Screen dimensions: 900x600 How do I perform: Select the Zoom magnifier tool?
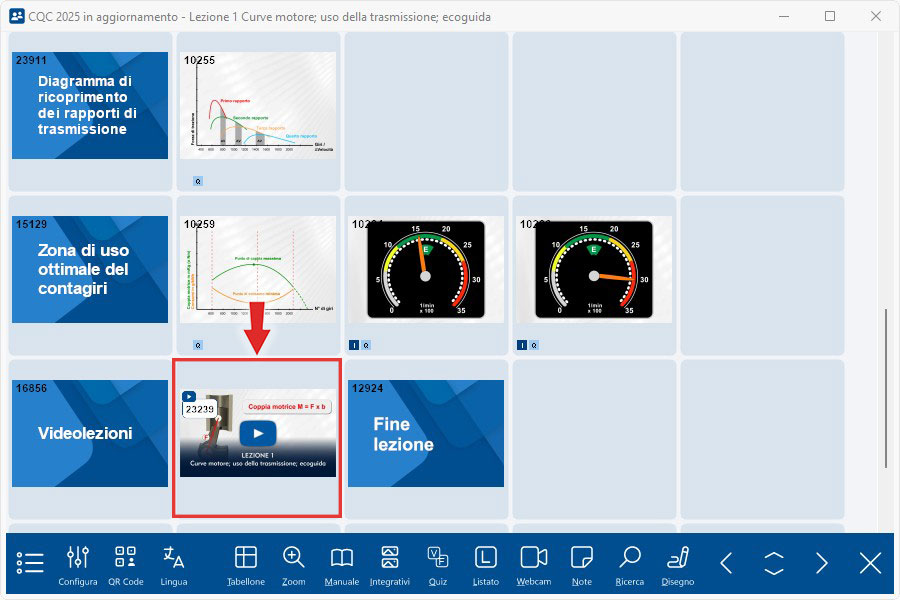(x=294, y=563)
